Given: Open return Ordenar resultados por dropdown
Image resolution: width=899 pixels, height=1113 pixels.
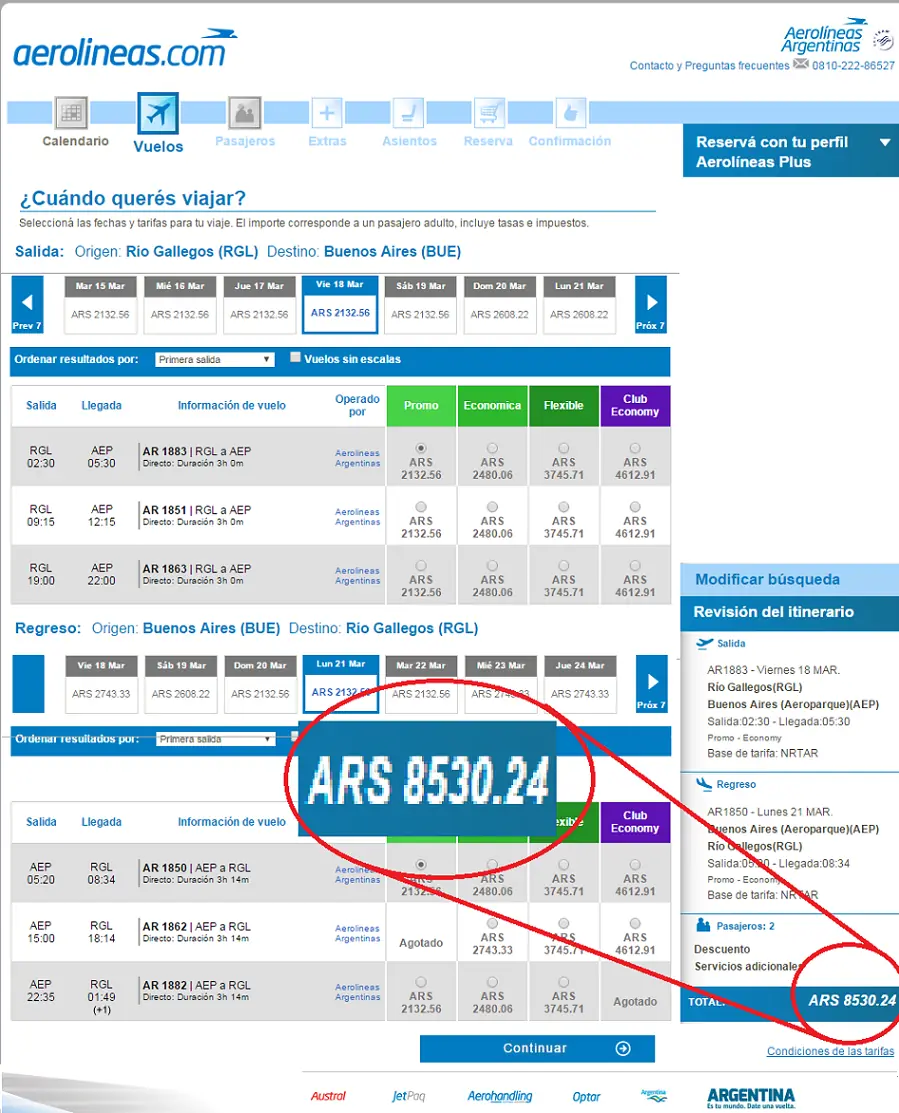Looking at the screenshot, I should tap(215, 739).
